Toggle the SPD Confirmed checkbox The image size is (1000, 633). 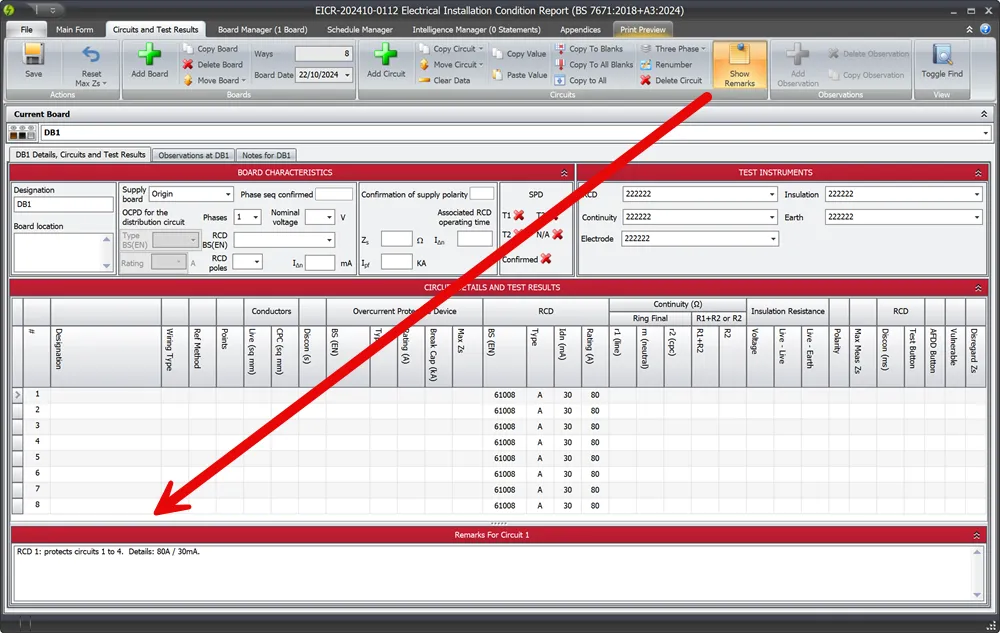coord(546,259)
